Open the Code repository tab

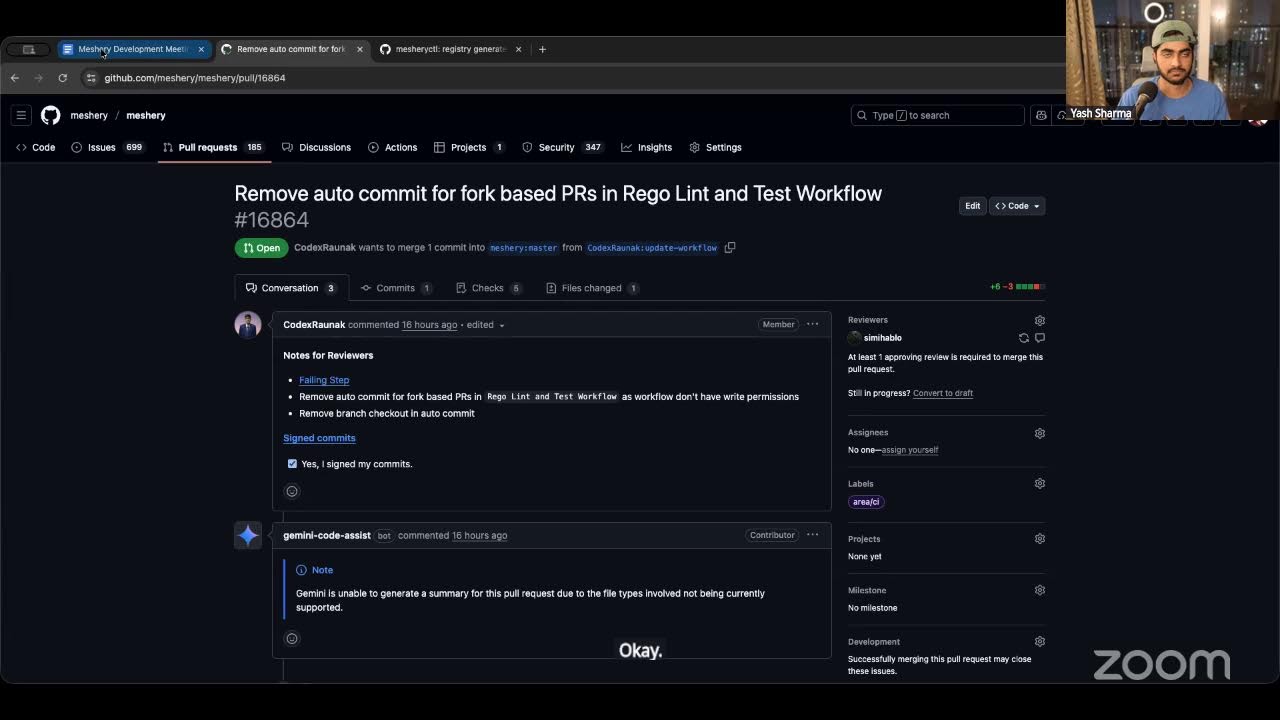click(x=36, y=147)
